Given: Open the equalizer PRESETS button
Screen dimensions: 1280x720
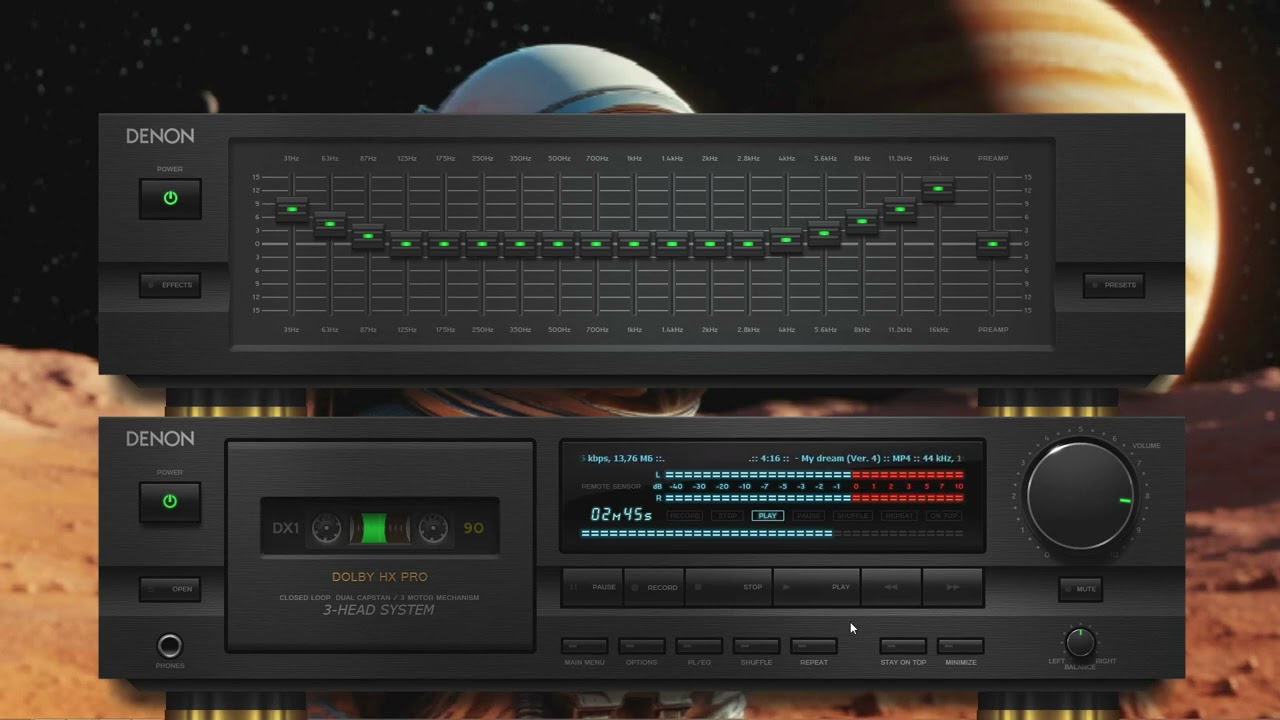Looking at the screenshot, I should pyautogui.click(x=1113, y=285).
